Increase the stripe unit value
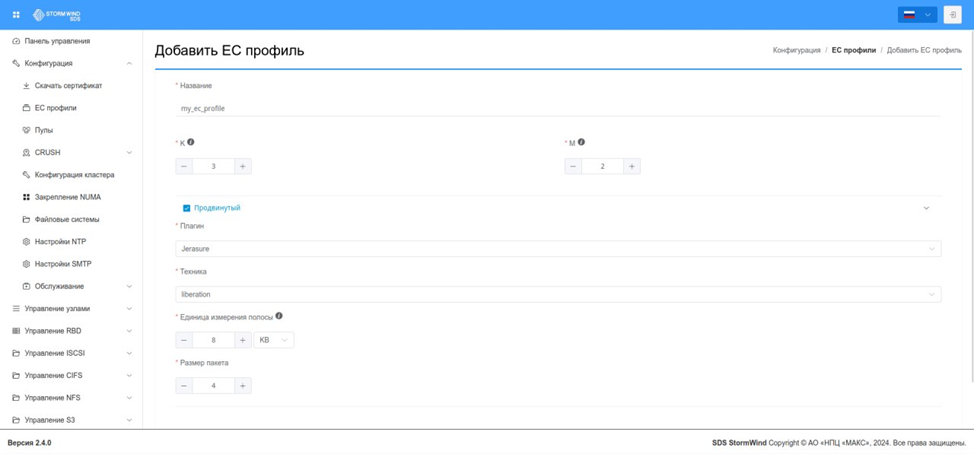974x454 pixels. (243, 340)
